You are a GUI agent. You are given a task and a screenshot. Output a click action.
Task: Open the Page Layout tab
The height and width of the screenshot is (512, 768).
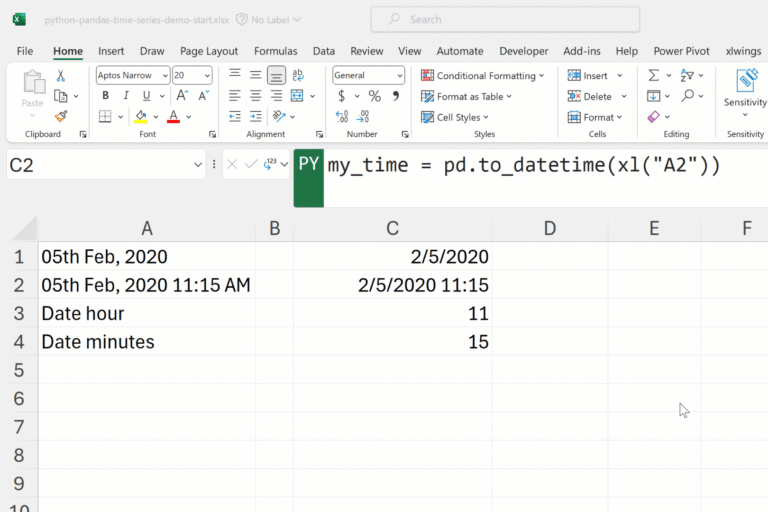click(x=209, y=51)
